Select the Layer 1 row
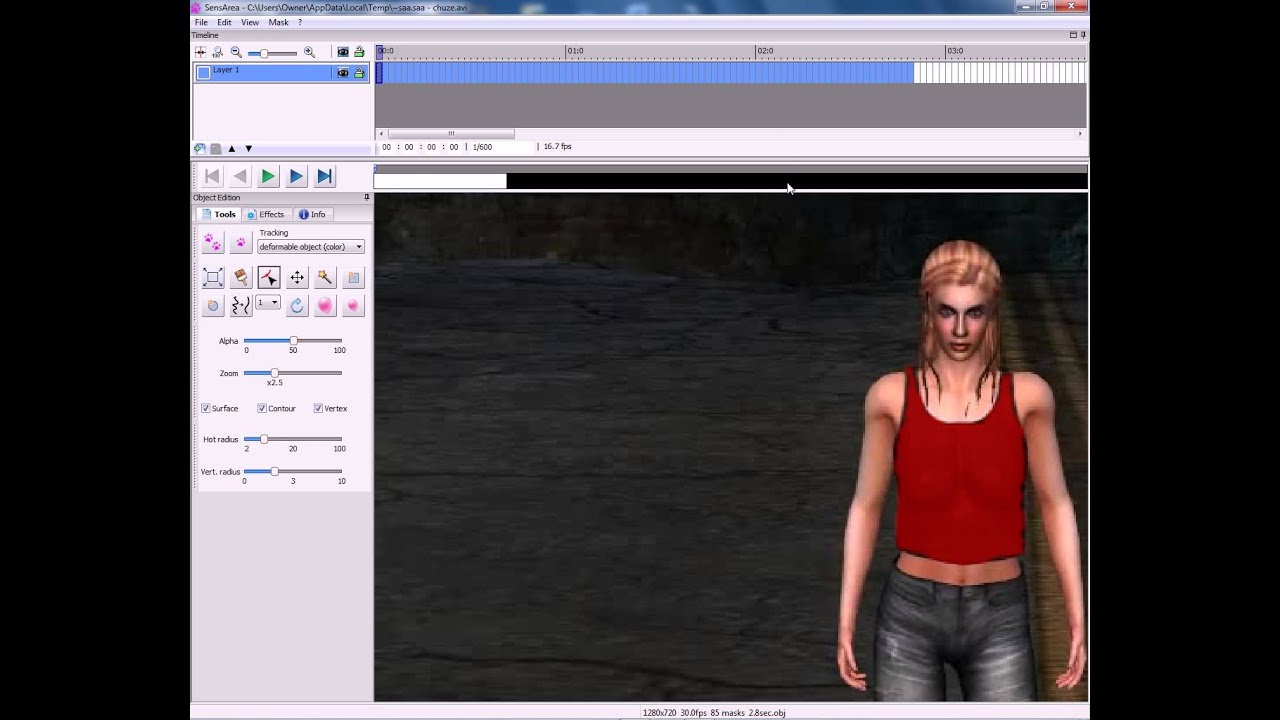Screen dimensions: 1280x720 pos(281,73)
